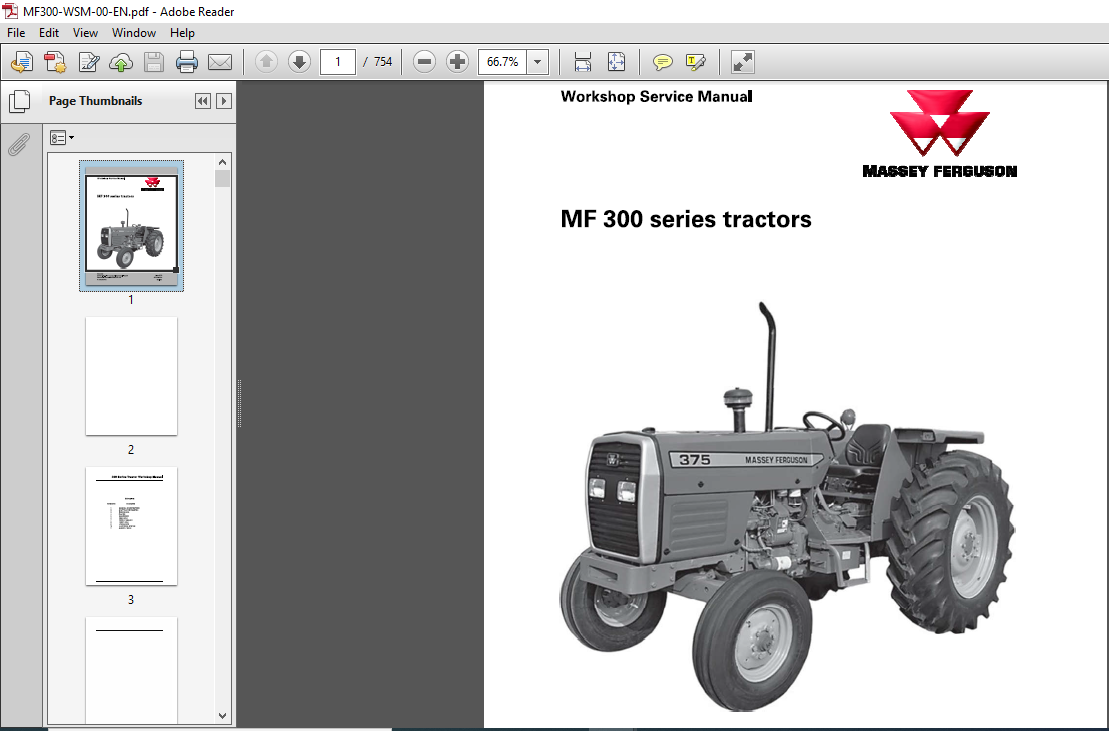
Task: Click the '754' total page count text
Action: point(383,62)
